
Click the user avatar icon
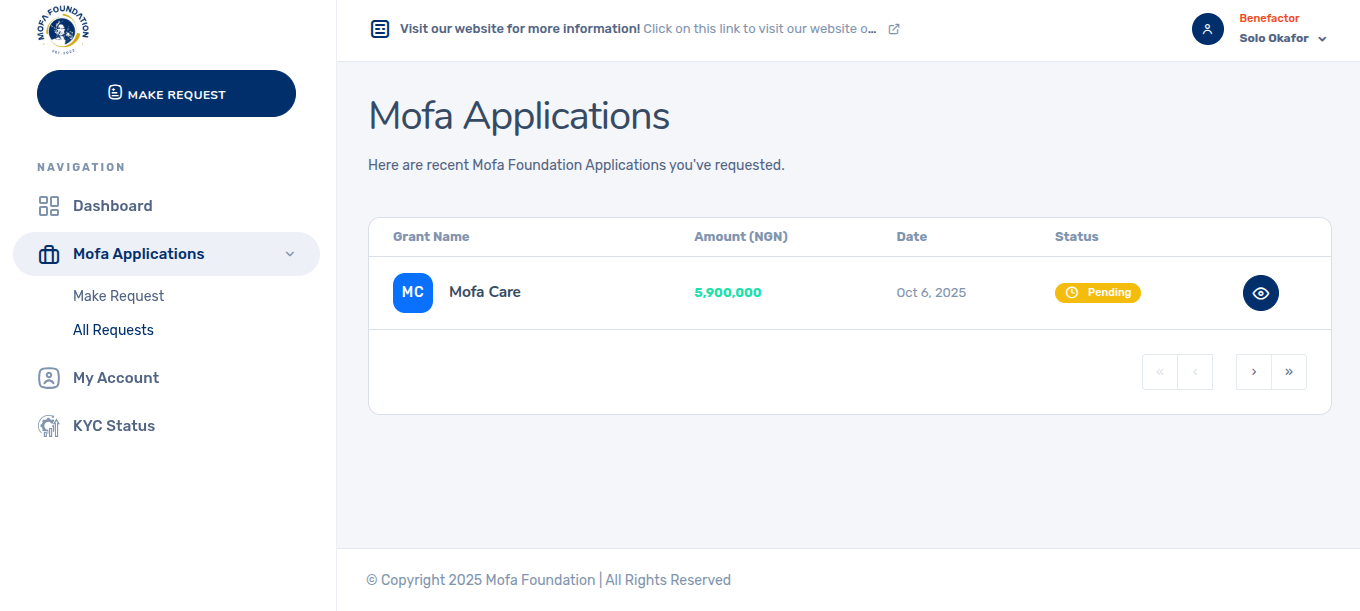coord(1208,29)
